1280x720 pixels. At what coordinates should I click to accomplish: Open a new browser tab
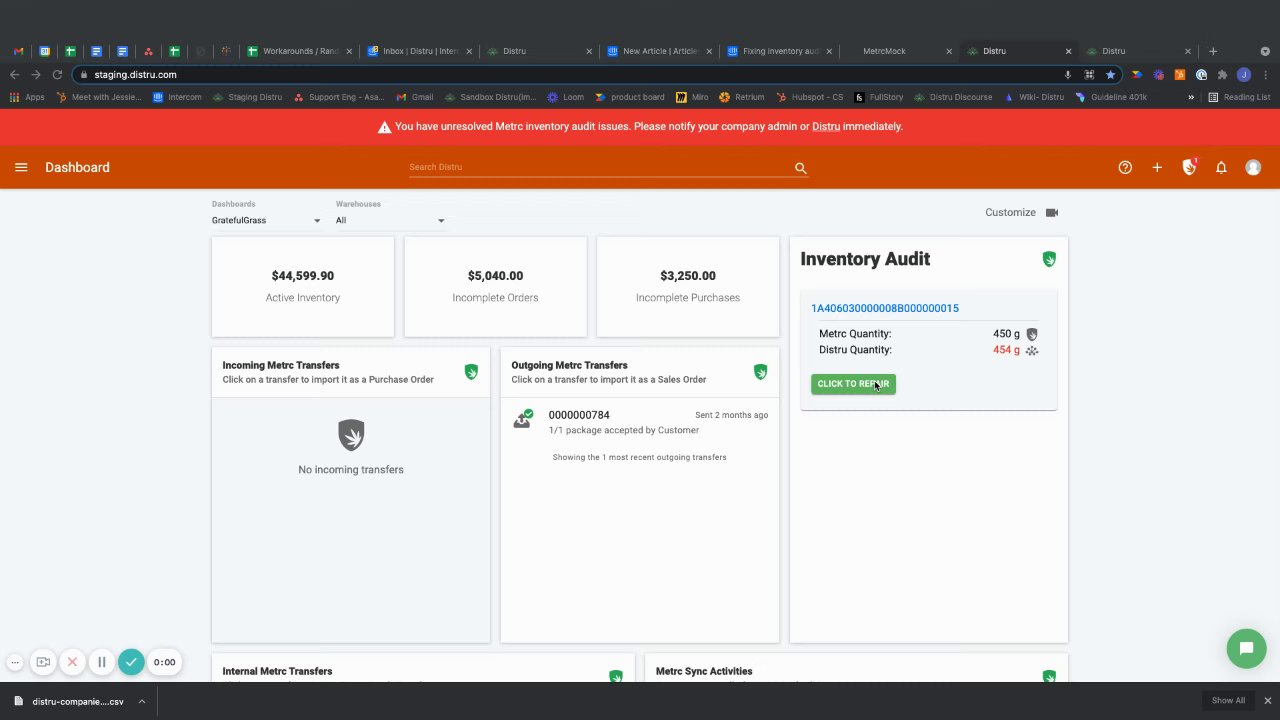[x=1213, y=51]
